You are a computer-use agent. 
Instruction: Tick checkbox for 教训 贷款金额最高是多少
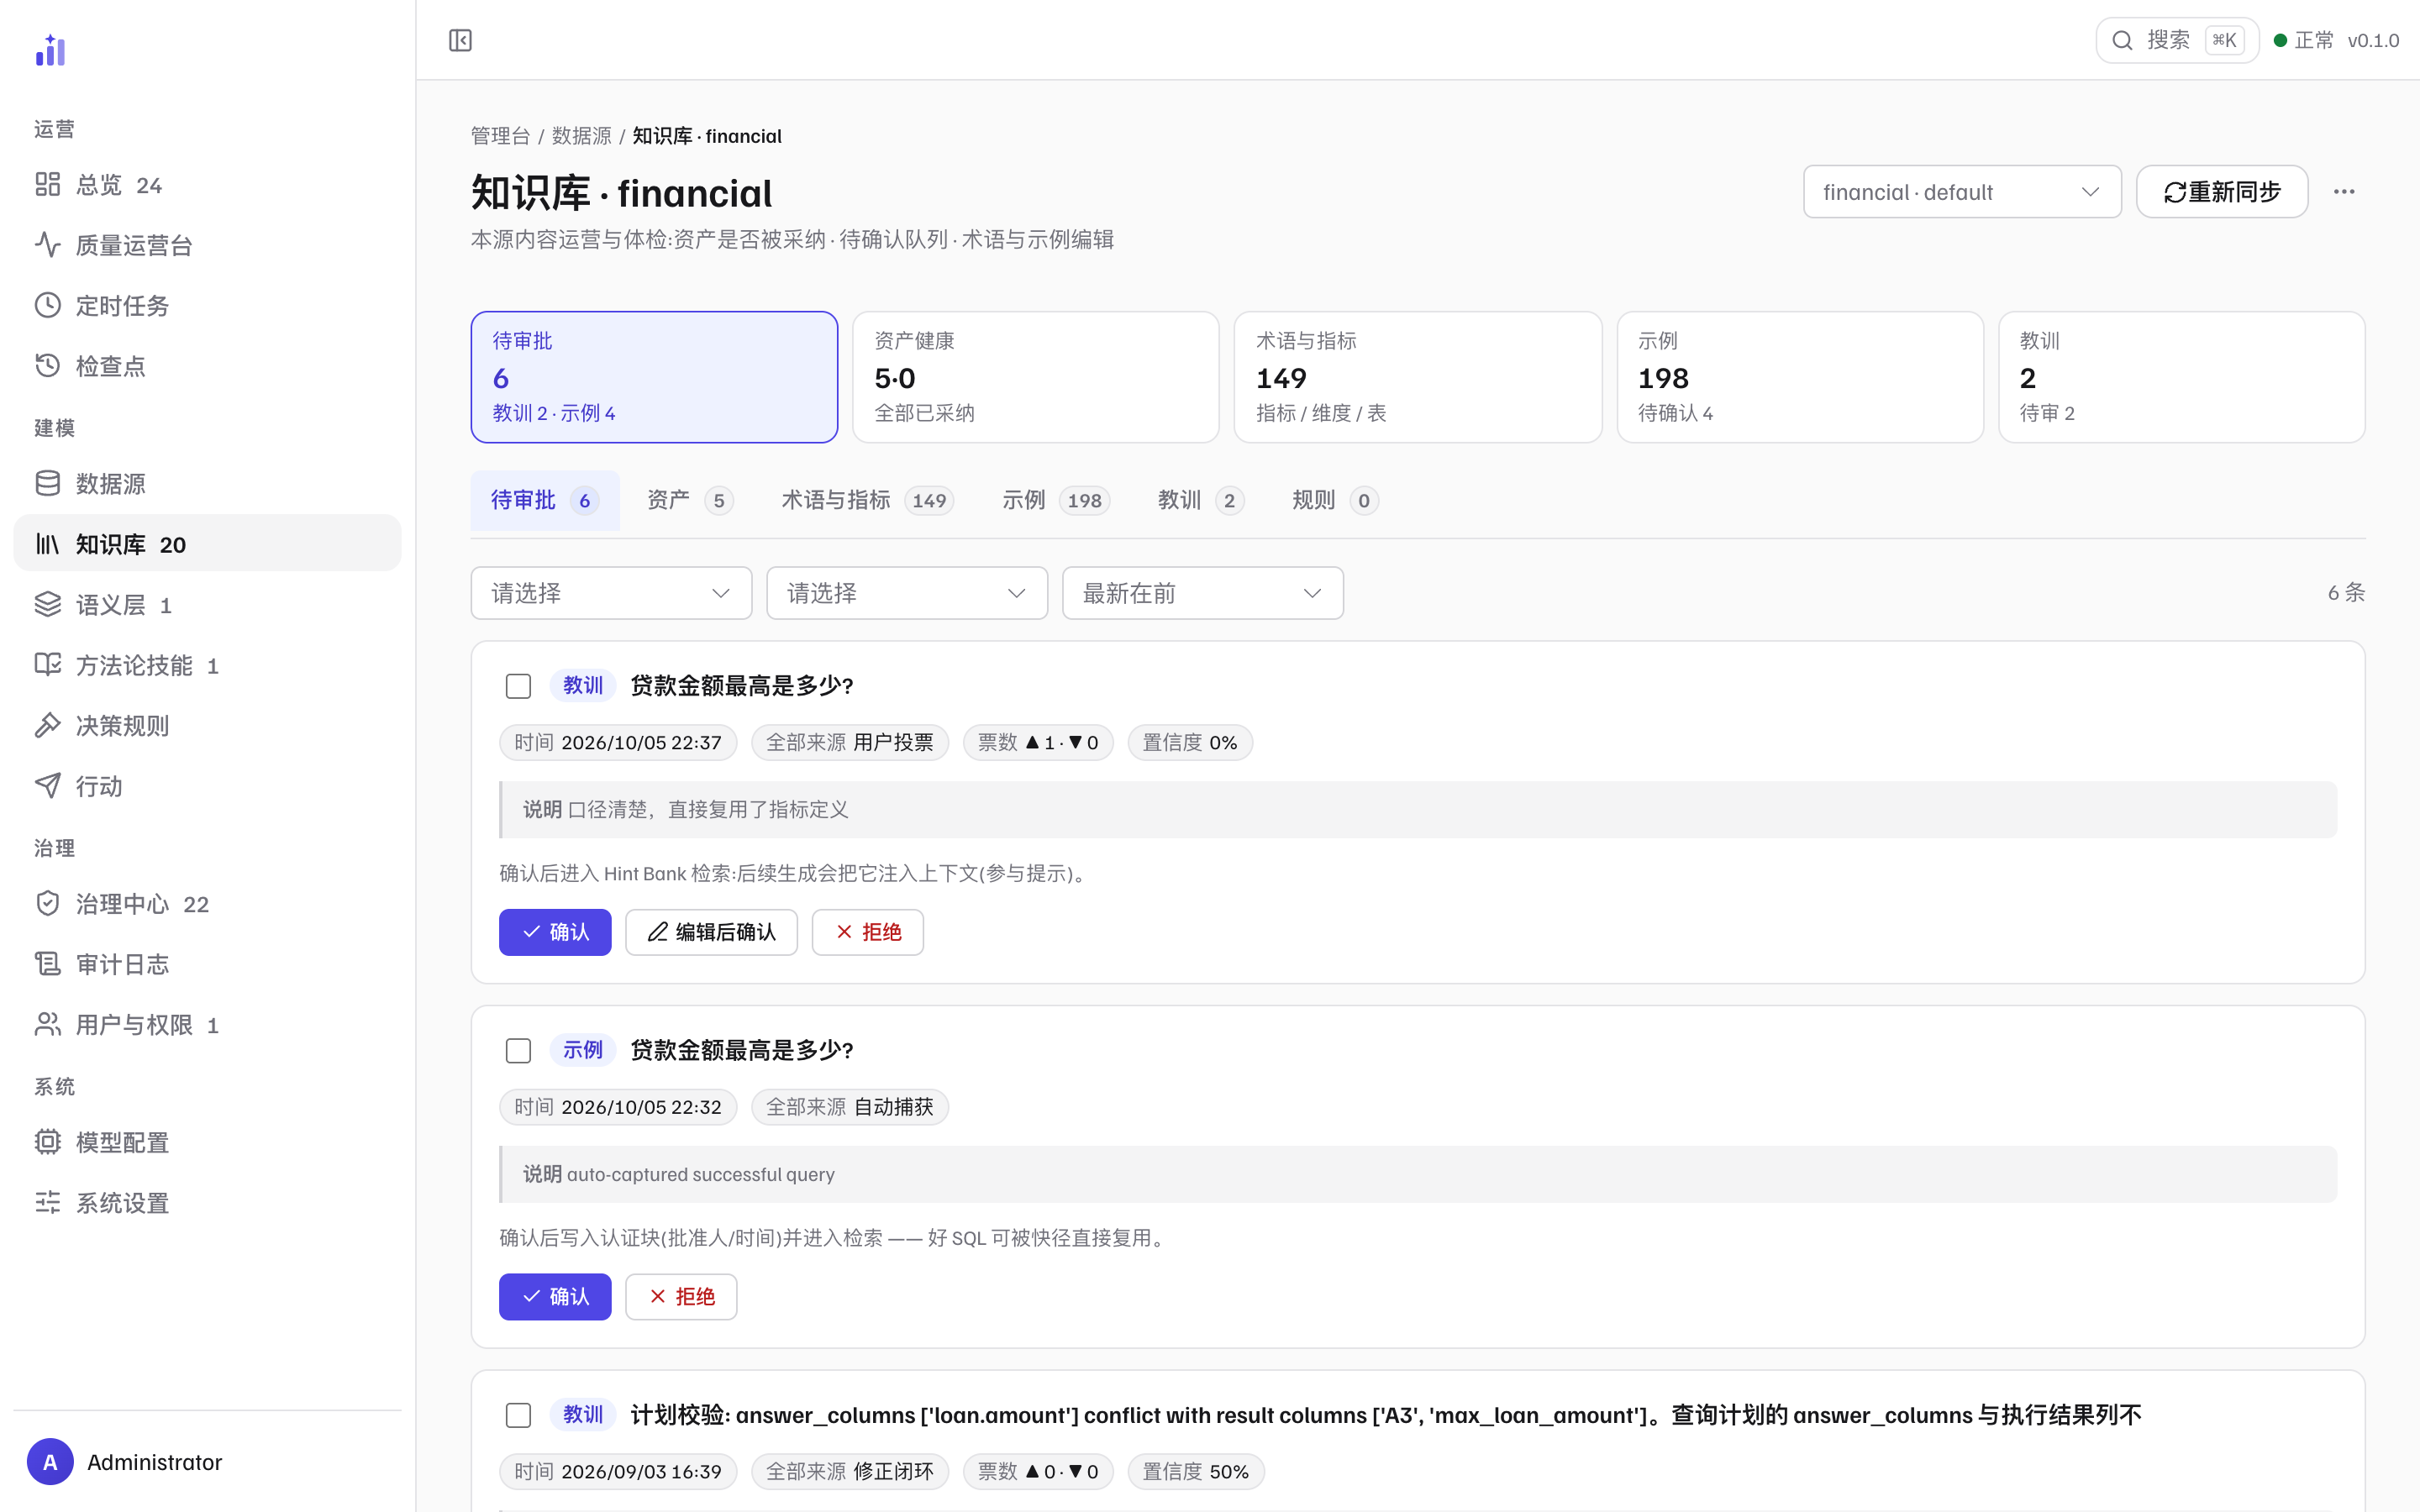[518, 686]
